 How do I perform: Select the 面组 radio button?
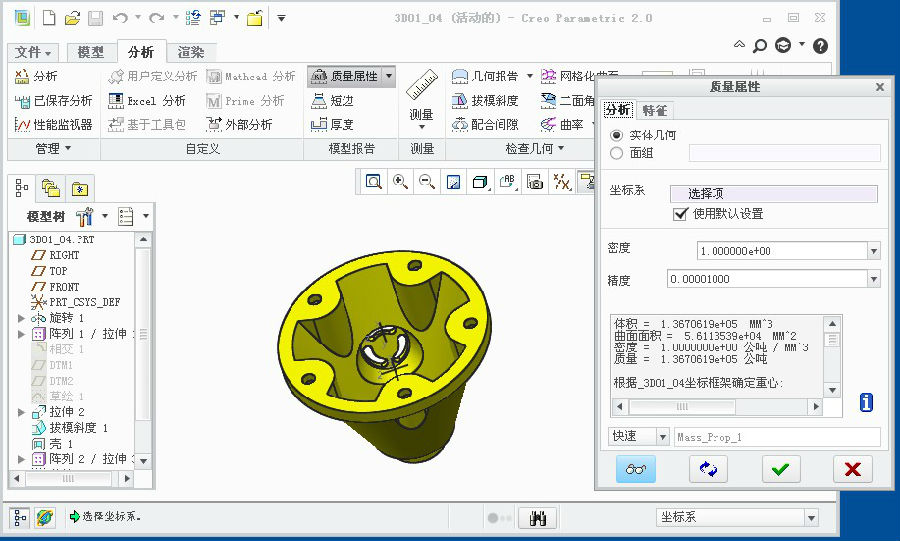616,153
